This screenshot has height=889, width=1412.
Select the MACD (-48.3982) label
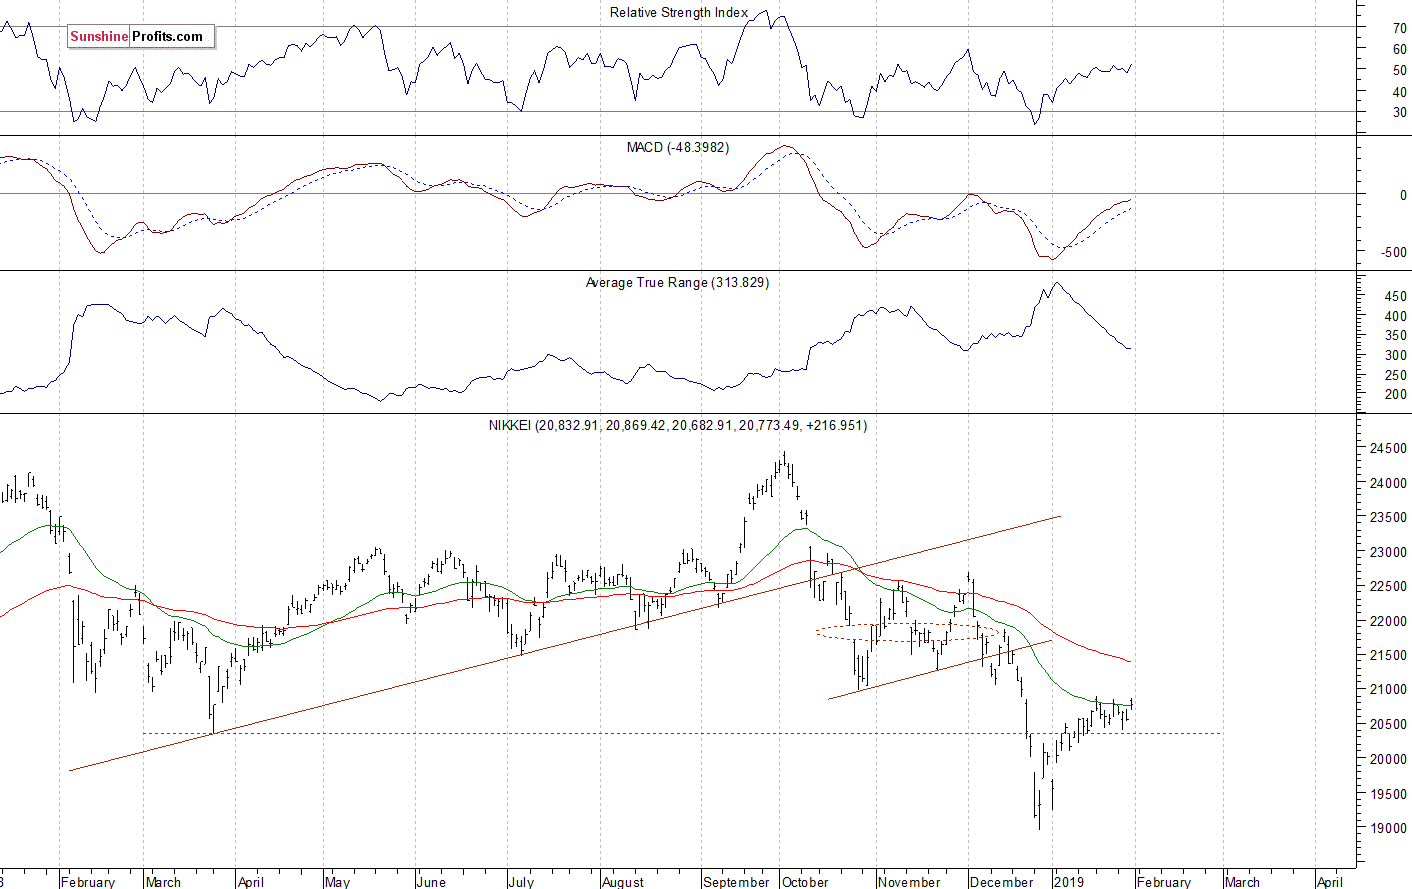(x=678, y=147)
